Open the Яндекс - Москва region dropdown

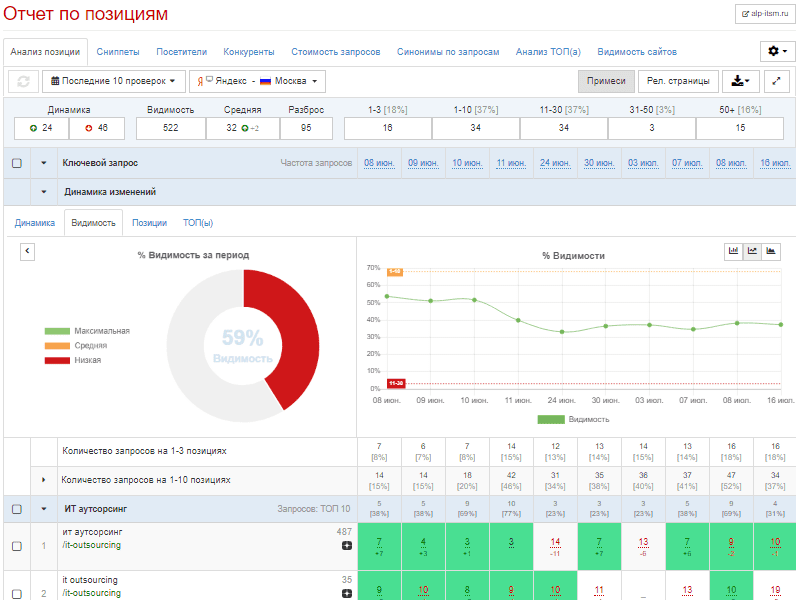coord(259,82)
